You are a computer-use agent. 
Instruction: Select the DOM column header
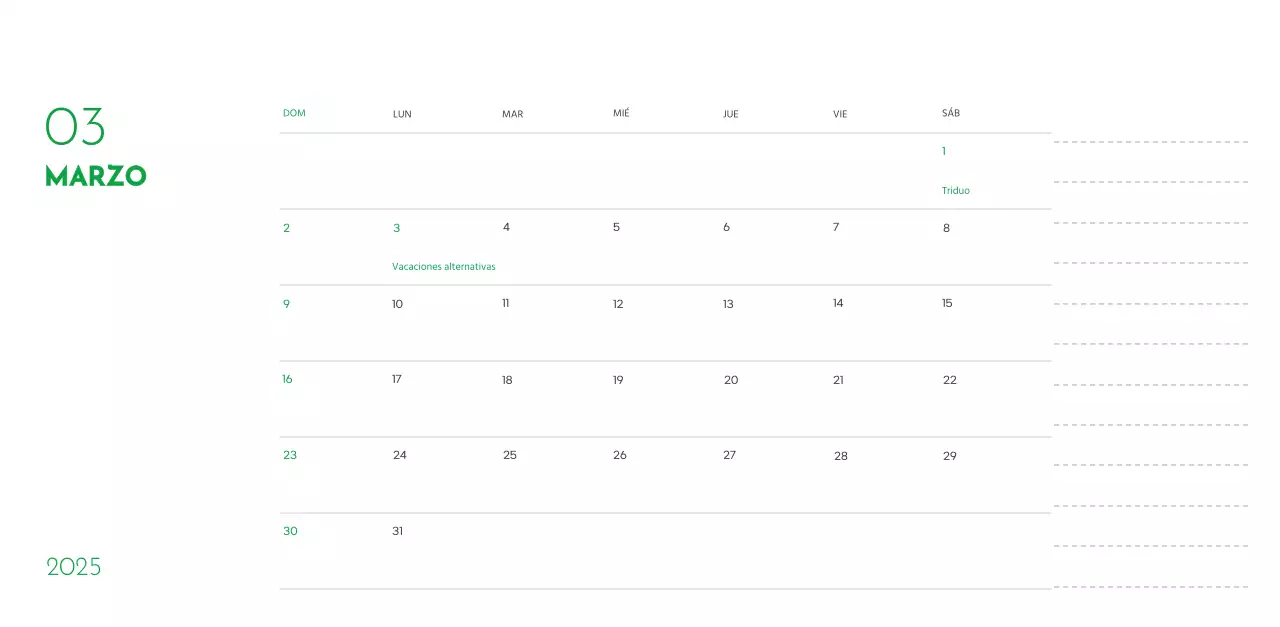tap(294, 113)
